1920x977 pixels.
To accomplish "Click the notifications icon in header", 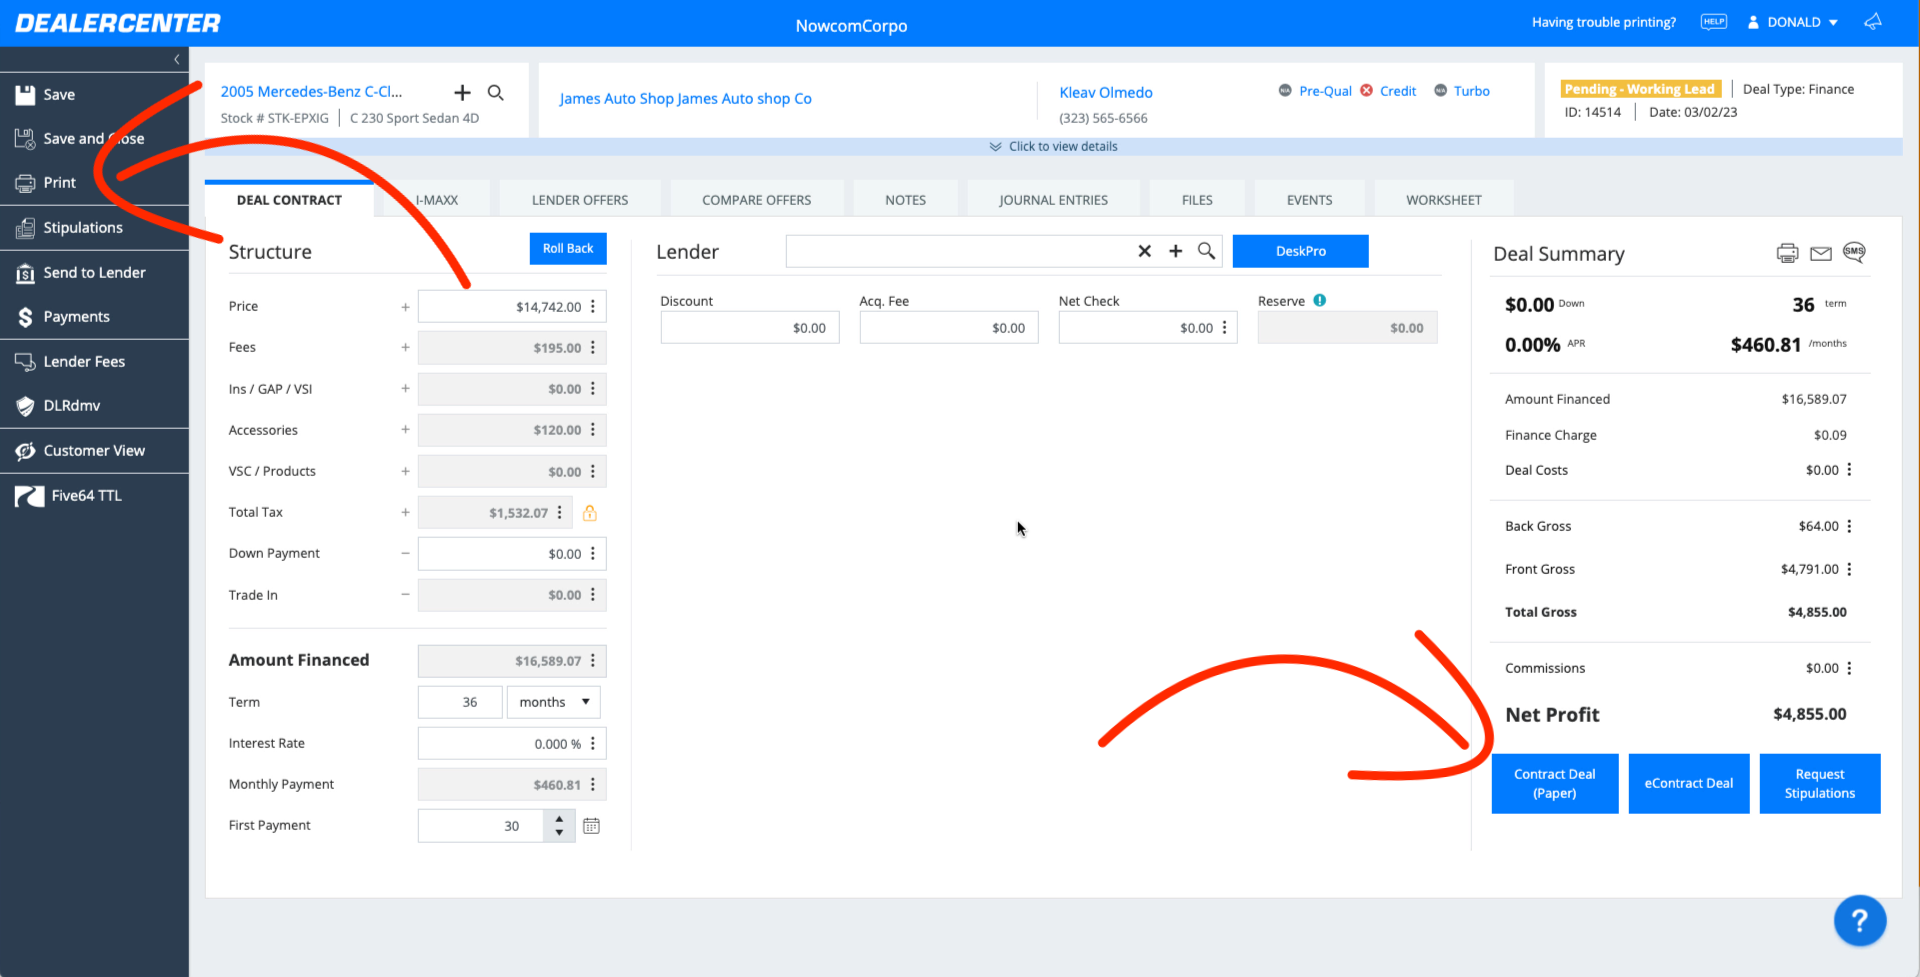I will (x=1873, y=22).
